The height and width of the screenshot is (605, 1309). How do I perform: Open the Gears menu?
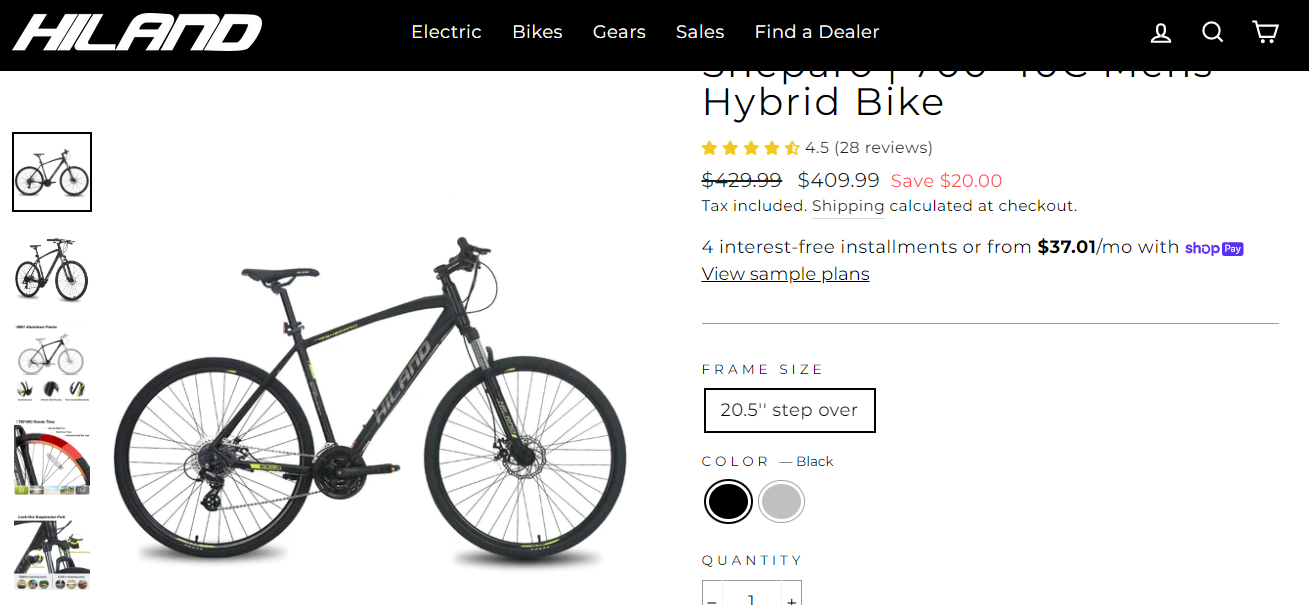(x=619, y=32)
